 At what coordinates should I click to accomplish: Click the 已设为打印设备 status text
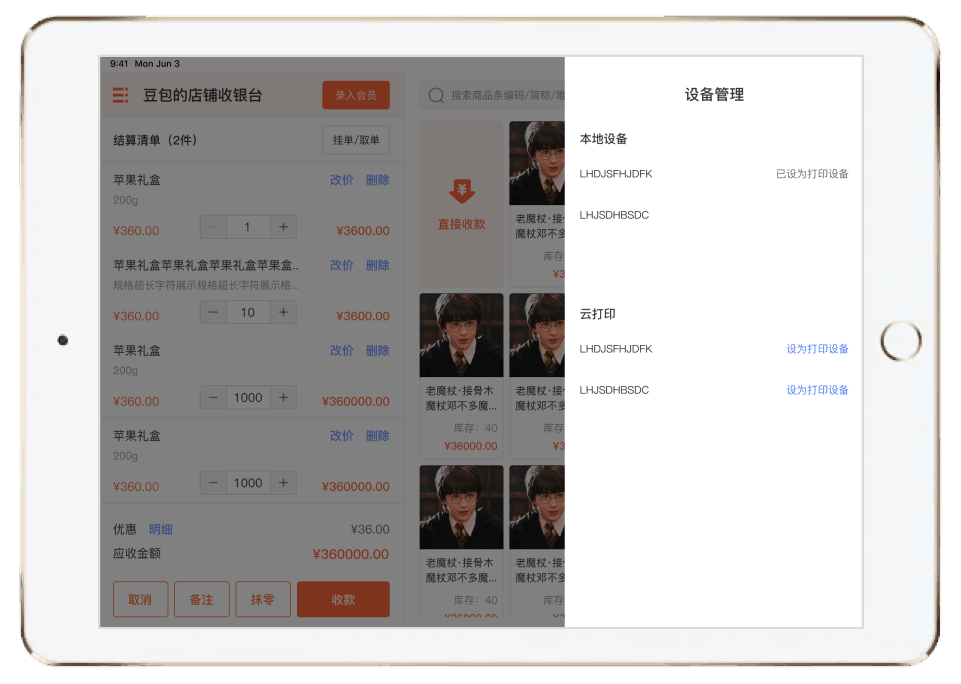click(812, 174)
